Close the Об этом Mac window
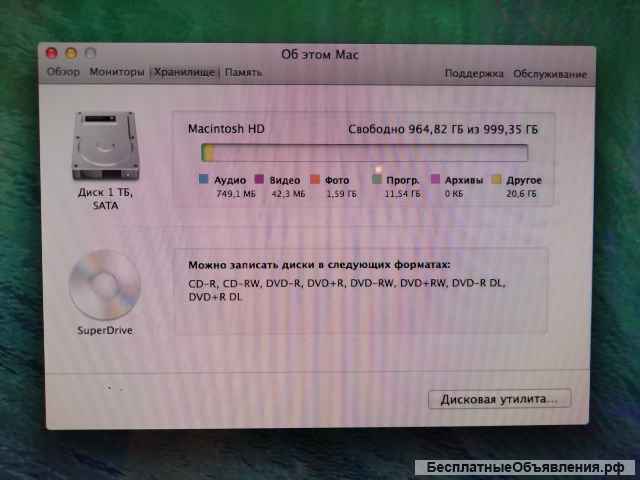The width and height of the screenshot is (640, 480). tap(52, 53)
